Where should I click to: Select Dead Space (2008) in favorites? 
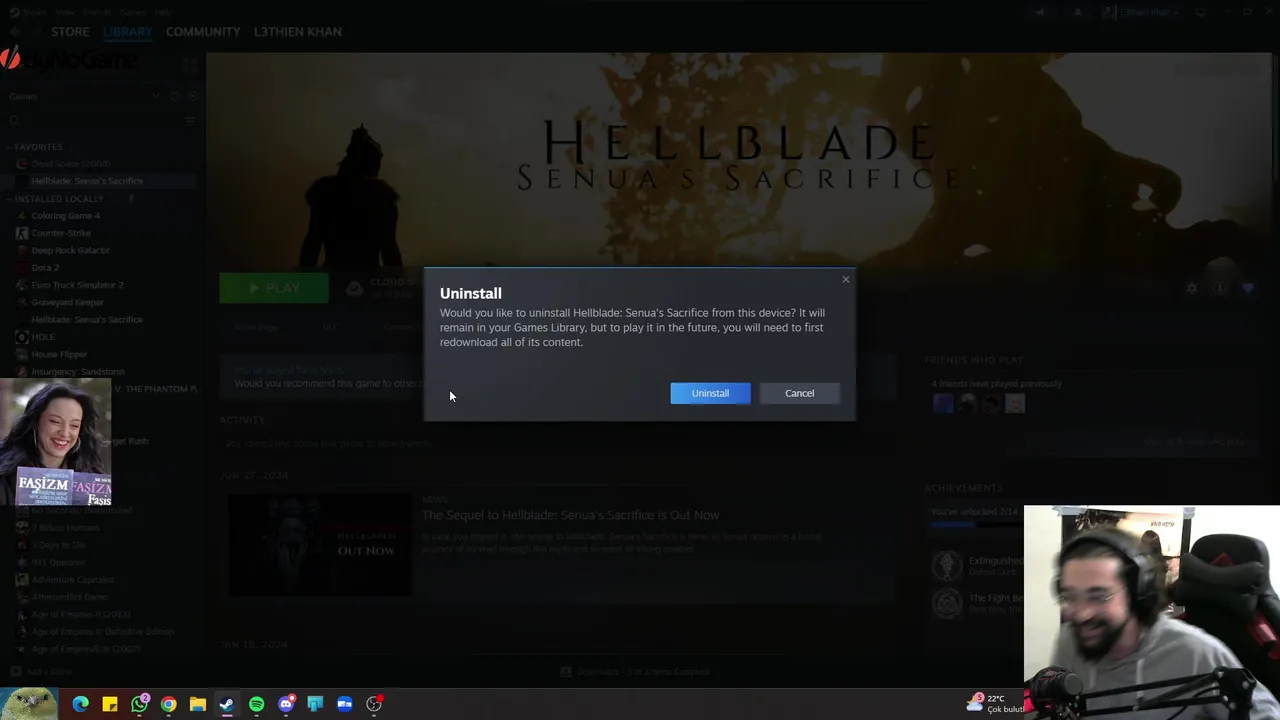pyautogui.click(x=70, y=164)
